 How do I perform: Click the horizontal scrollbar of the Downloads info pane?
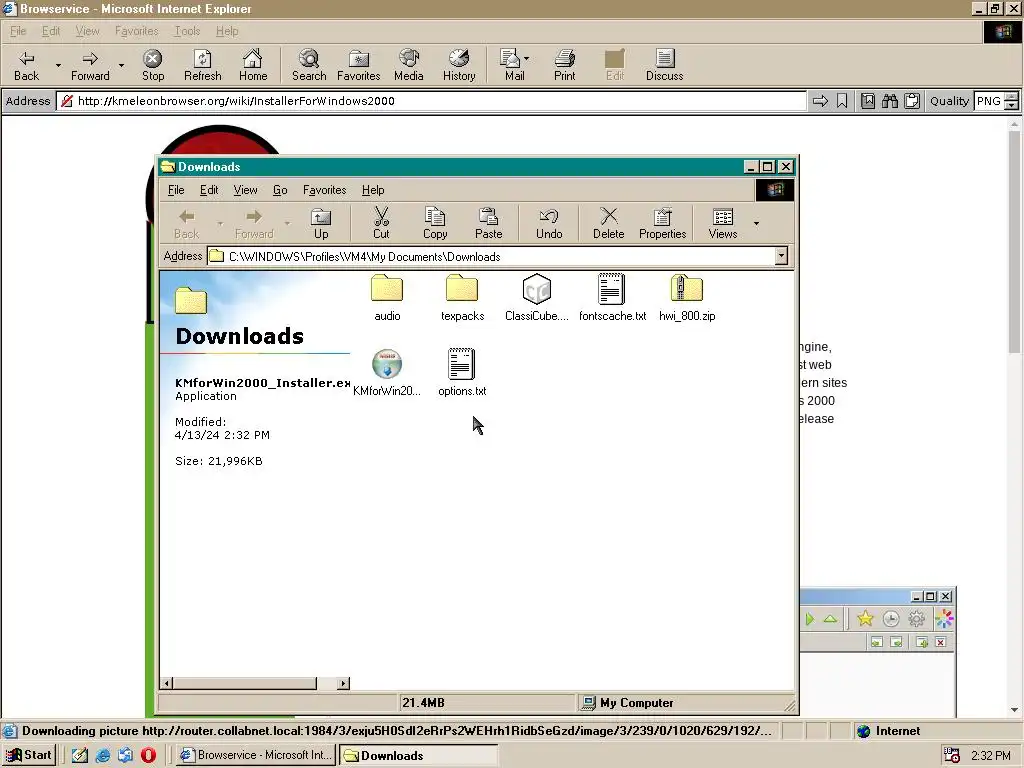click(245, 683)
